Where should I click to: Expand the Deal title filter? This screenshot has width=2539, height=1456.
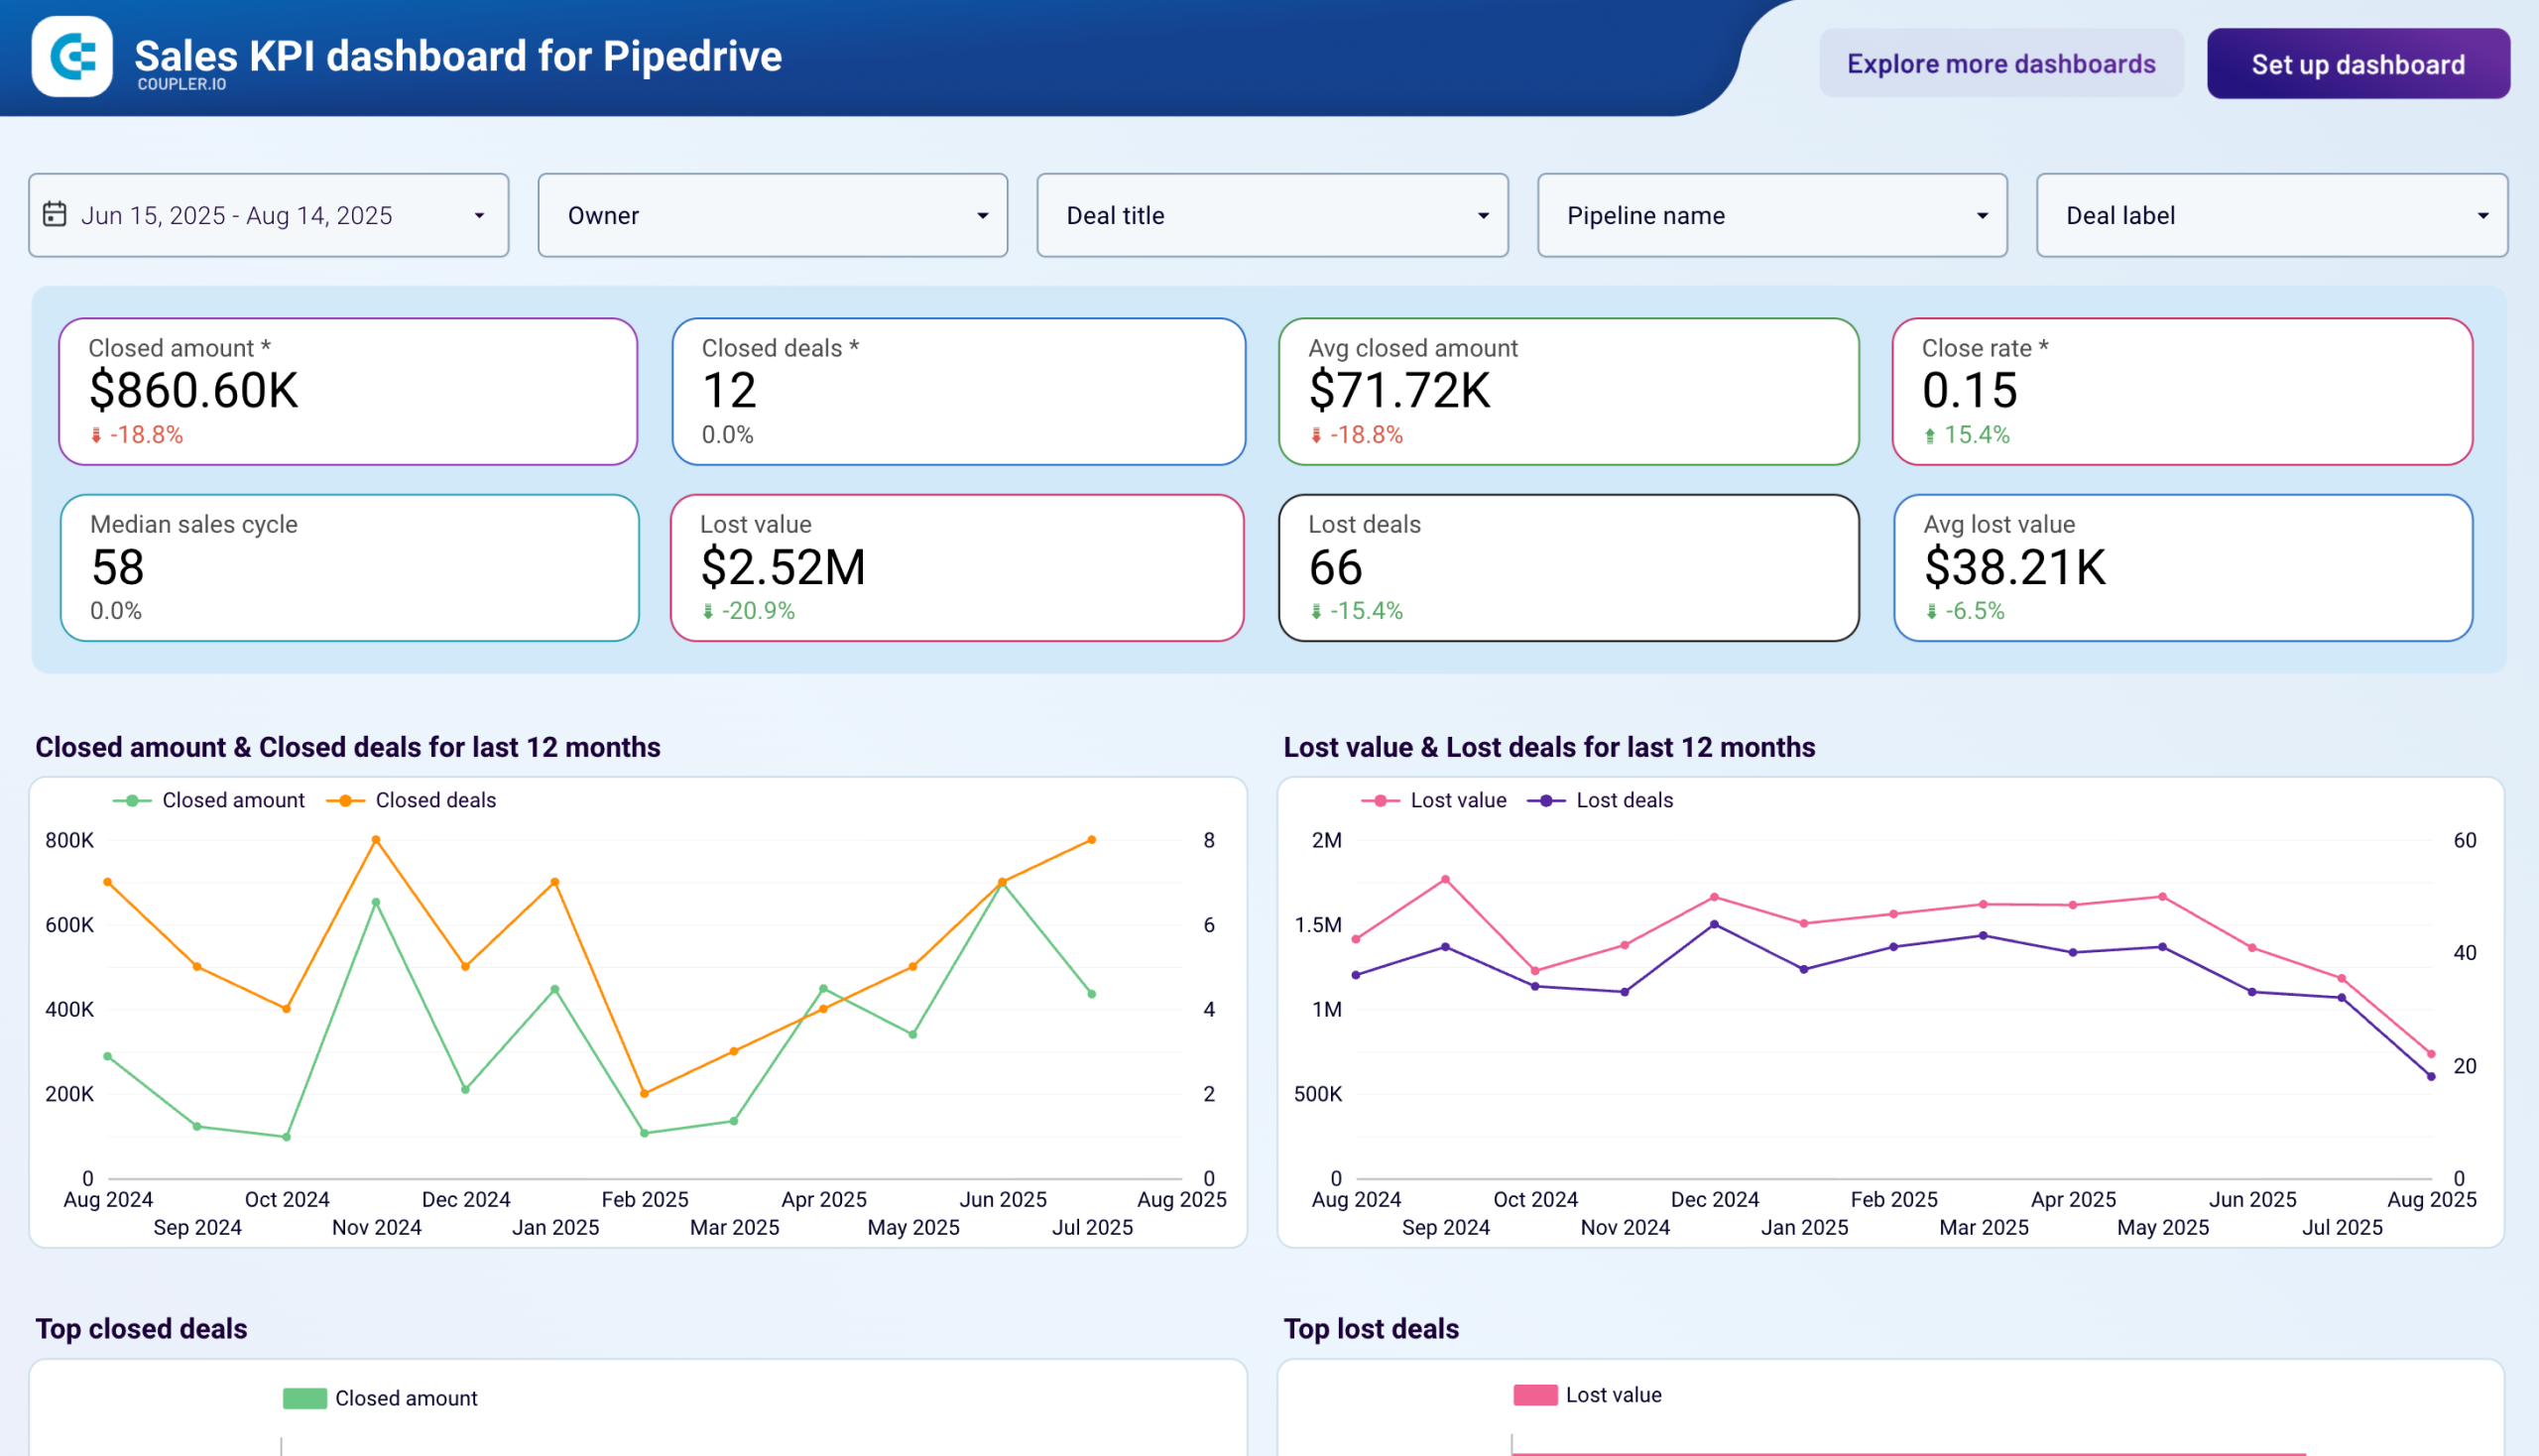click(1271, 215)
